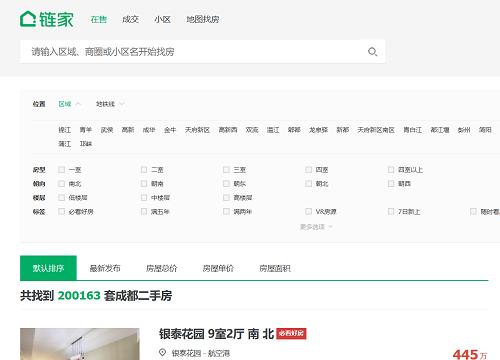Image resolution: width=500 pixels, height=360 pixels.
Task: Tick the 一室 room type checkbox
Action: [61, 170]
